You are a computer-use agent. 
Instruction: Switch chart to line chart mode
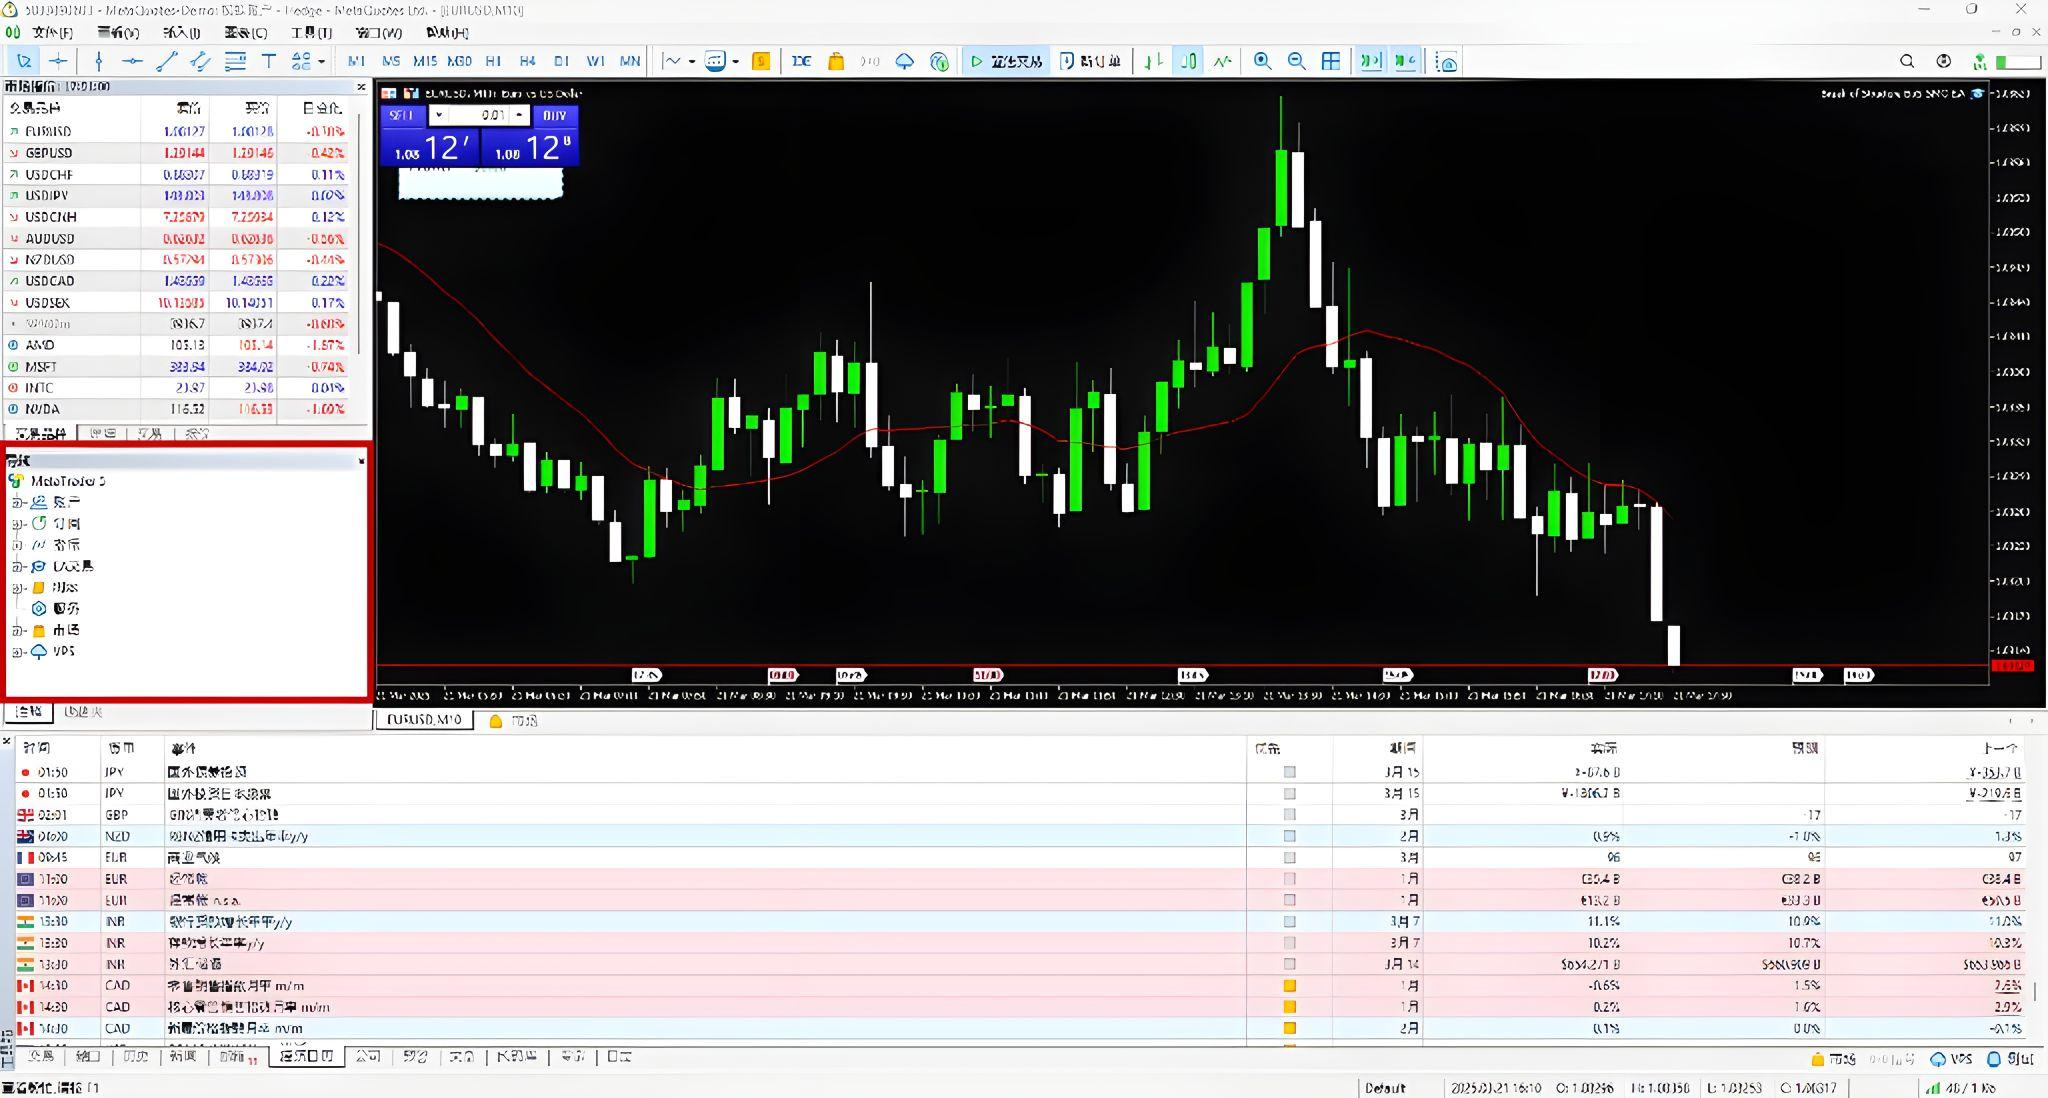(1222, 61)
